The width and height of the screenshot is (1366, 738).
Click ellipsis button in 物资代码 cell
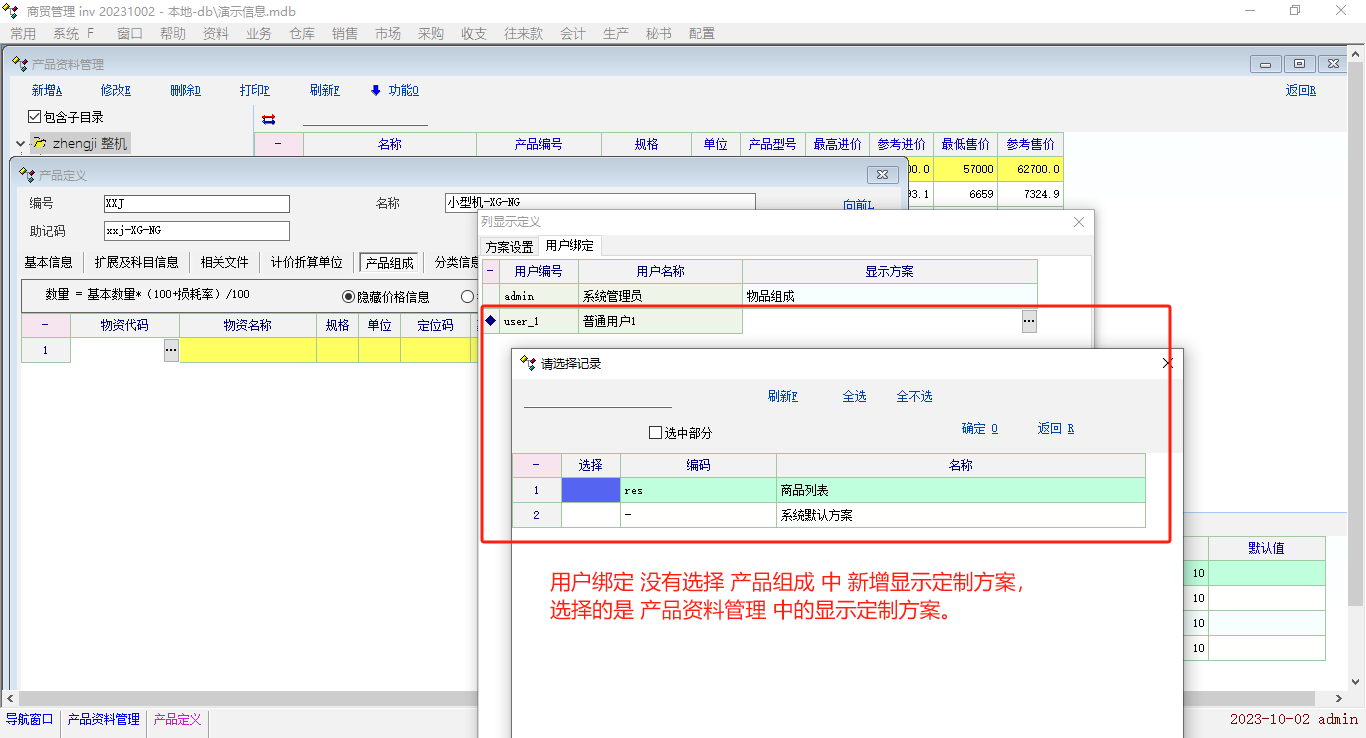[171, 350]
